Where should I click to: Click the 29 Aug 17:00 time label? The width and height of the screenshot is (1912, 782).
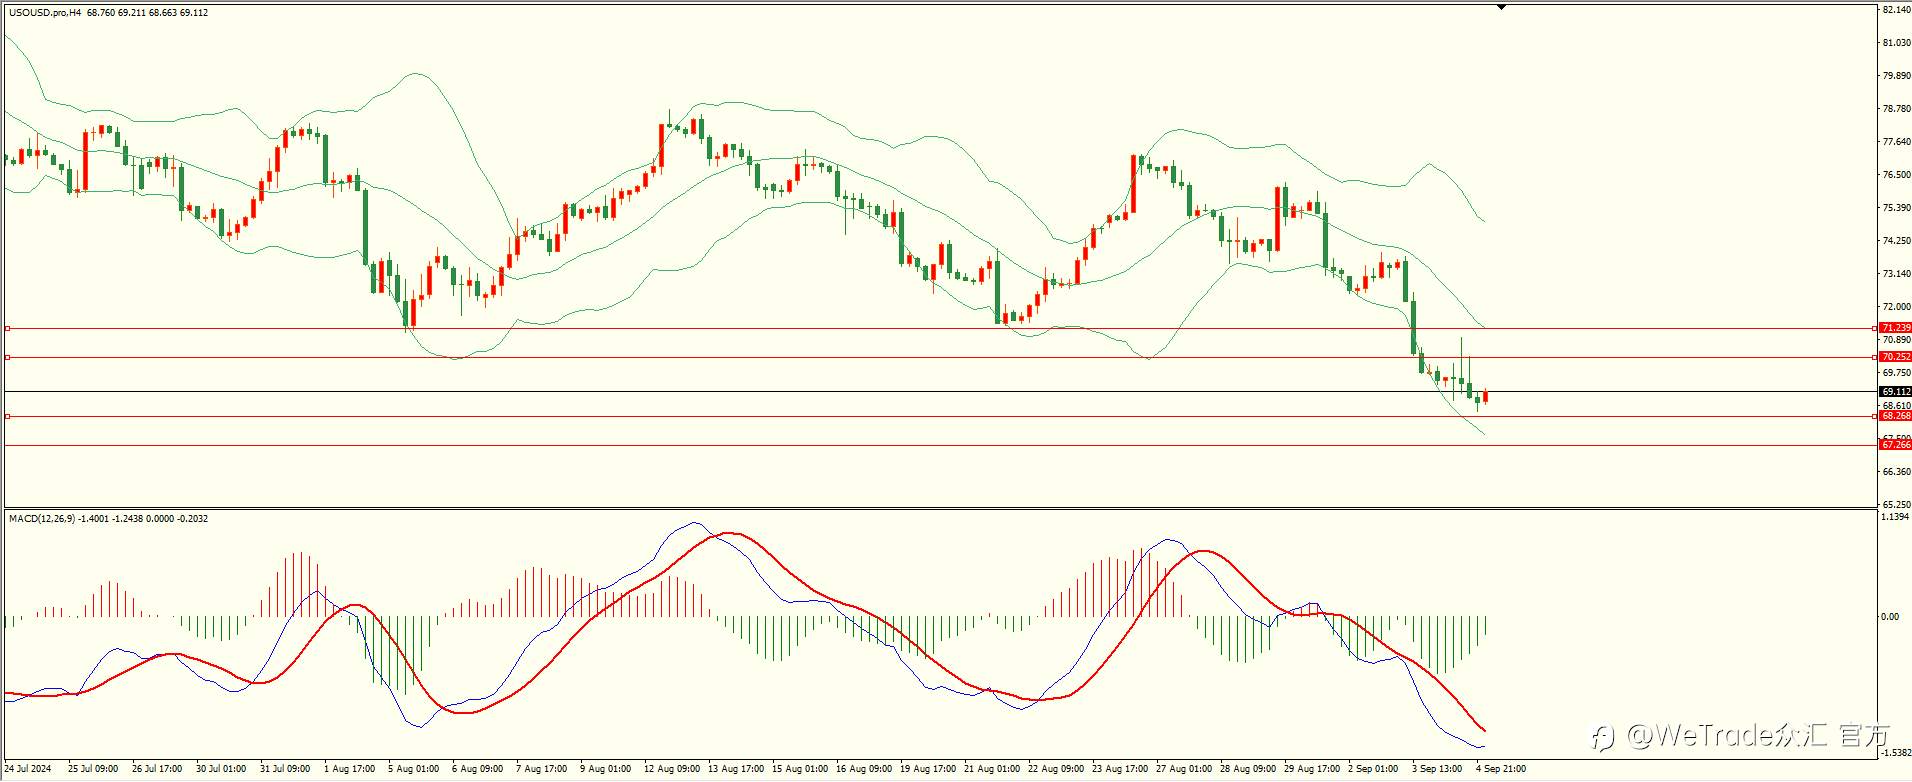point(1313,769)
